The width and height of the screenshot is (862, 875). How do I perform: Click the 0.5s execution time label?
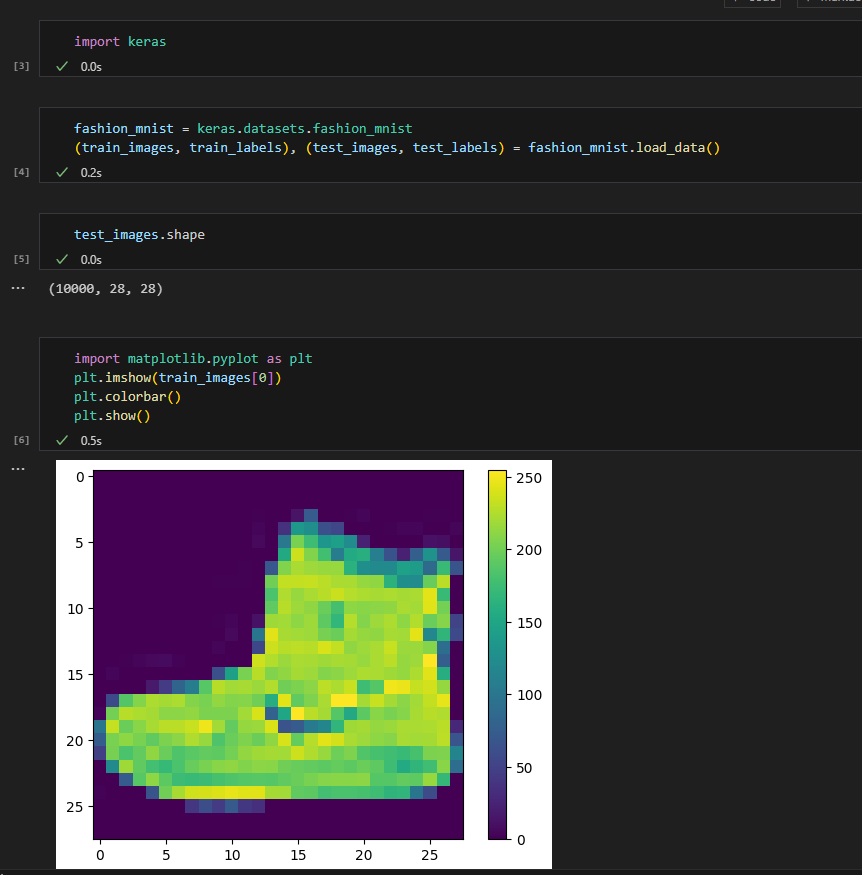(x=91, y=441)
